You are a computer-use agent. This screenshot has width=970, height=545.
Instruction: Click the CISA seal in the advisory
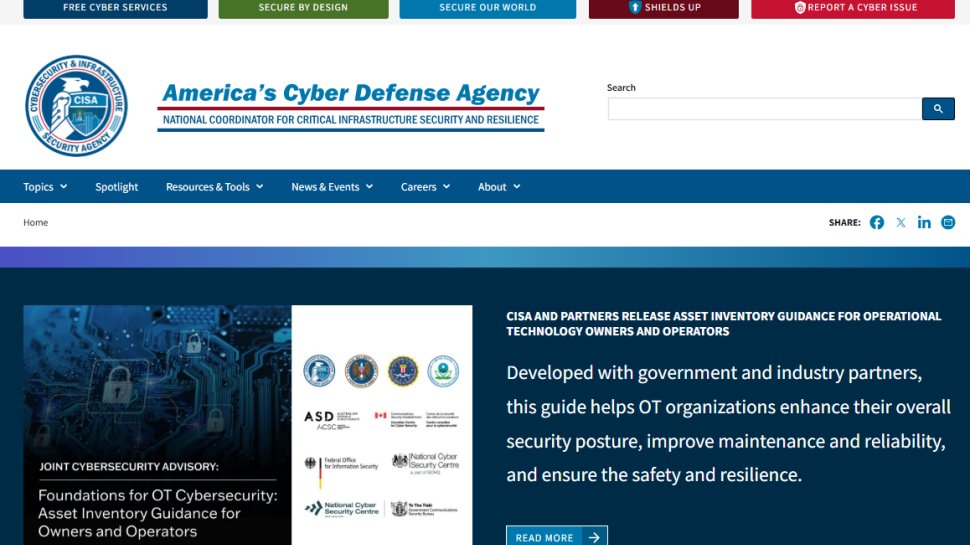click(x=319, y=371)
